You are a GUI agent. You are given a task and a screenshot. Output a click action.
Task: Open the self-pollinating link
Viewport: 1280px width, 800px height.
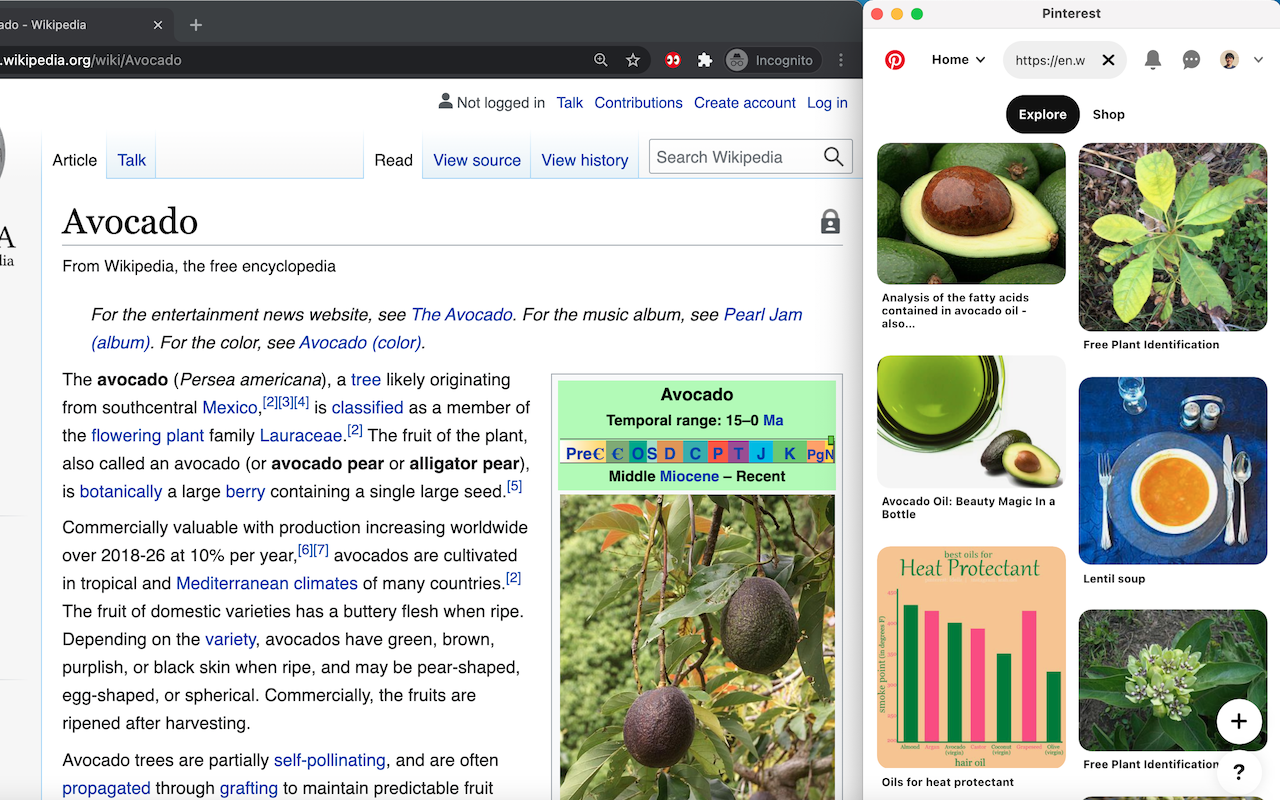pos(330,760)
